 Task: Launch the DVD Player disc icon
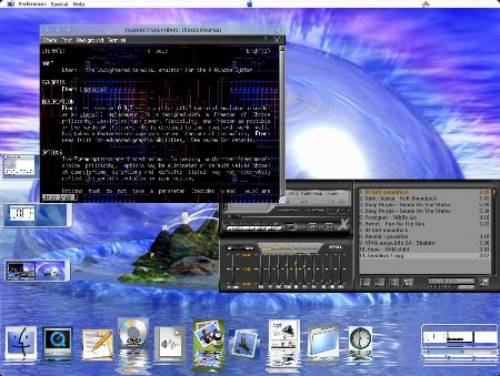(133, 335)
